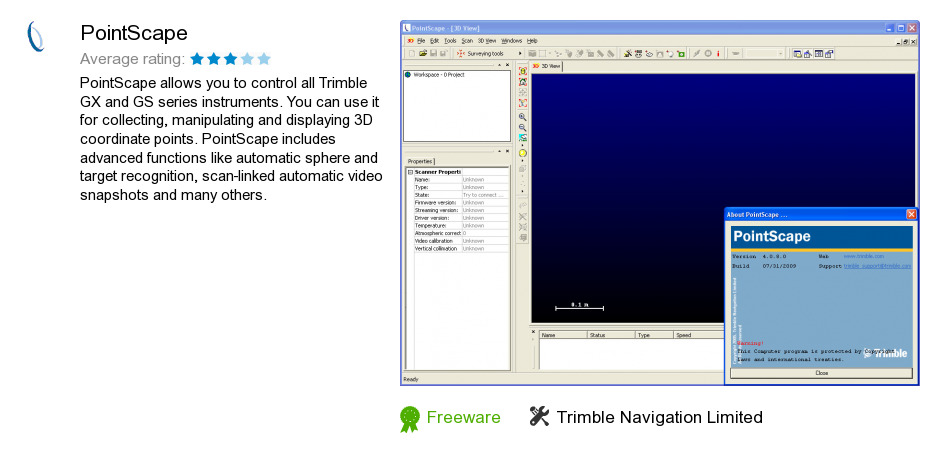Viewport: 940px width, 463px height.
Task: Click the 'Vertical collimation' property row
Action: pyautogui.click(x=461, y=248)
